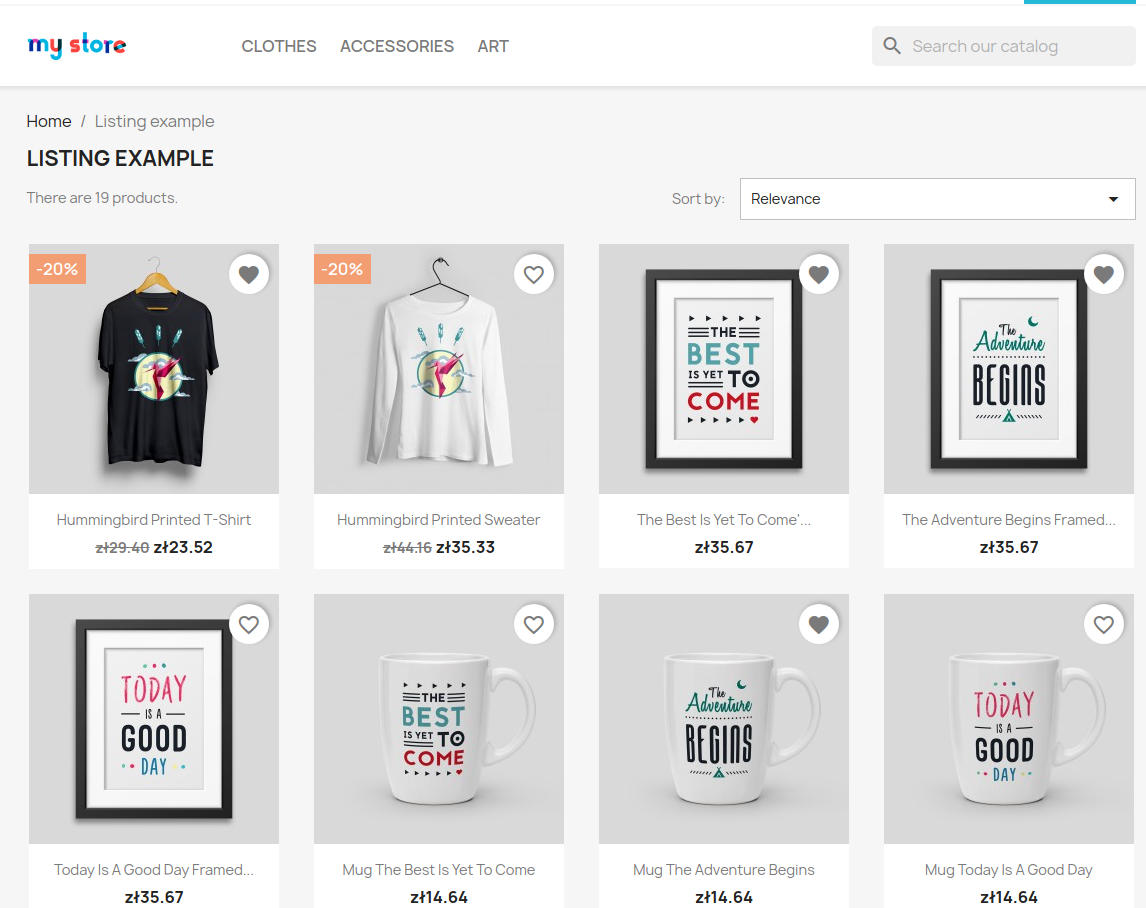The width and height of the screenshot is (1146, 908).
Task: Click the search magnifier icon
Action: [x=892, y=46]
